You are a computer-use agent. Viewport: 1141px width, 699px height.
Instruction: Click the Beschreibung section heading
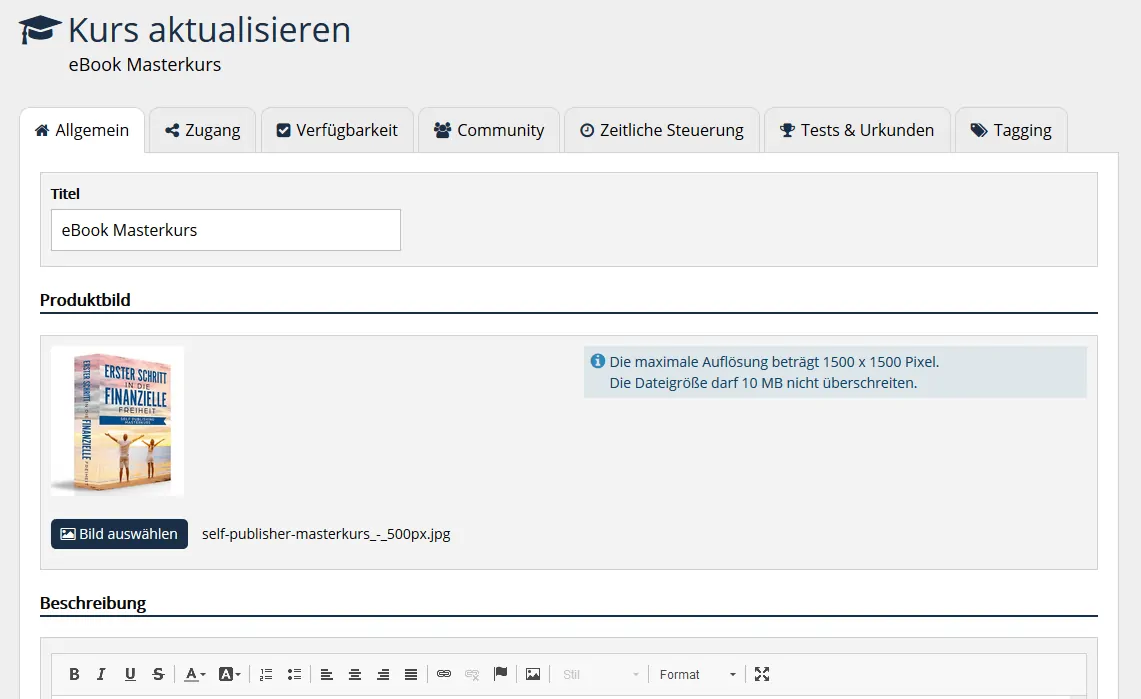(x=93, y=603)
